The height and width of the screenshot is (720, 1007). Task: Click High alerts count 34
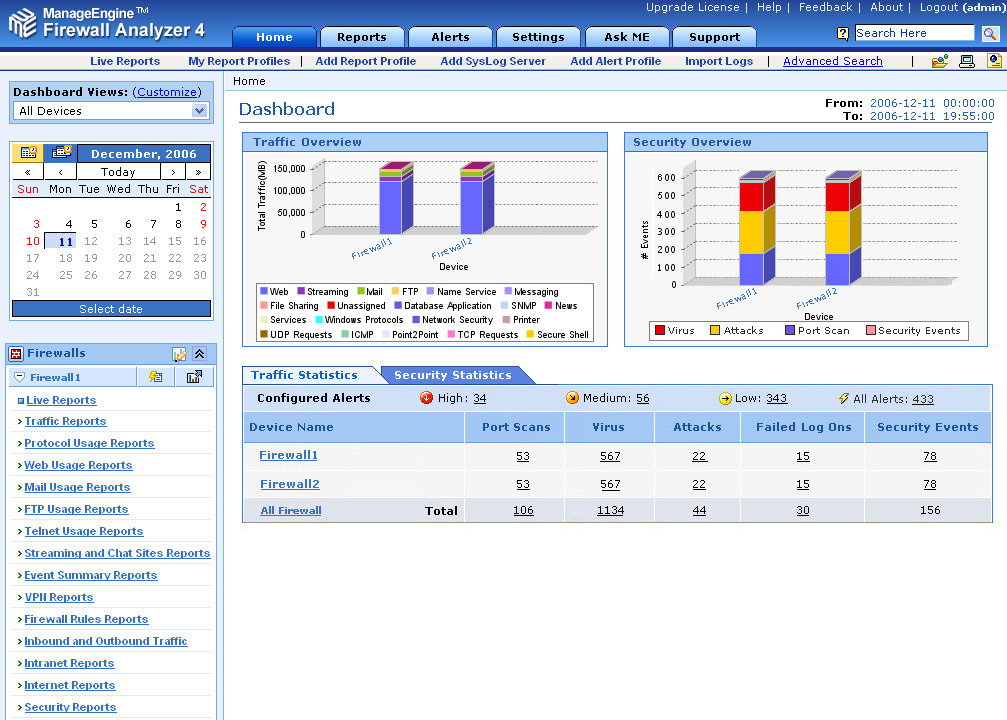click(x=480, y=398)
